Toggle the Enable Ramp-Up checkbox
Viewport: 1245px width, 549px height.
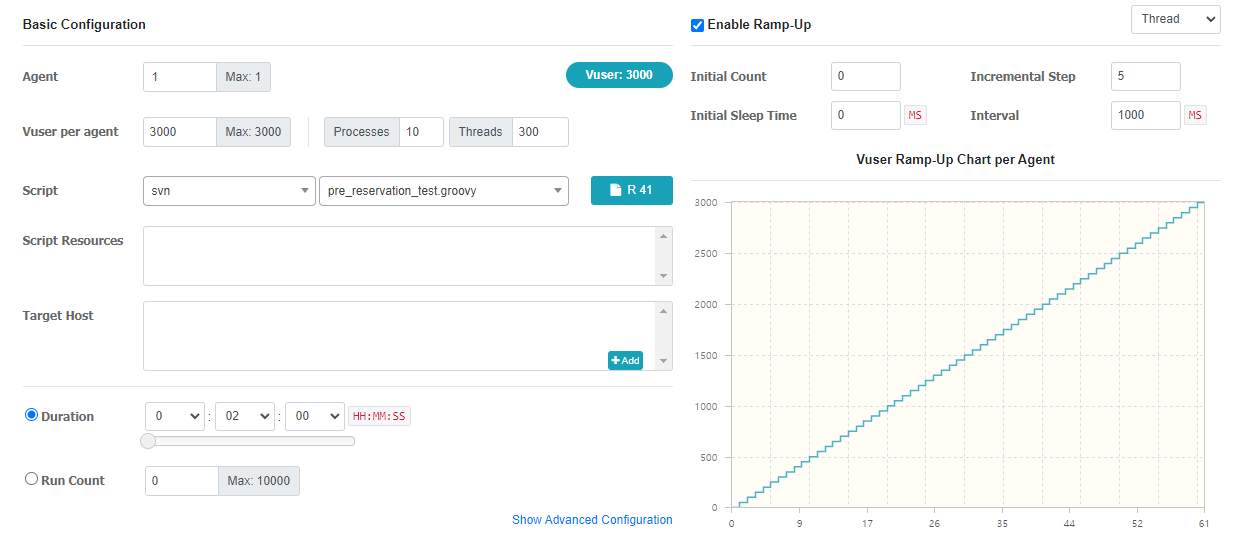(697, 25)
